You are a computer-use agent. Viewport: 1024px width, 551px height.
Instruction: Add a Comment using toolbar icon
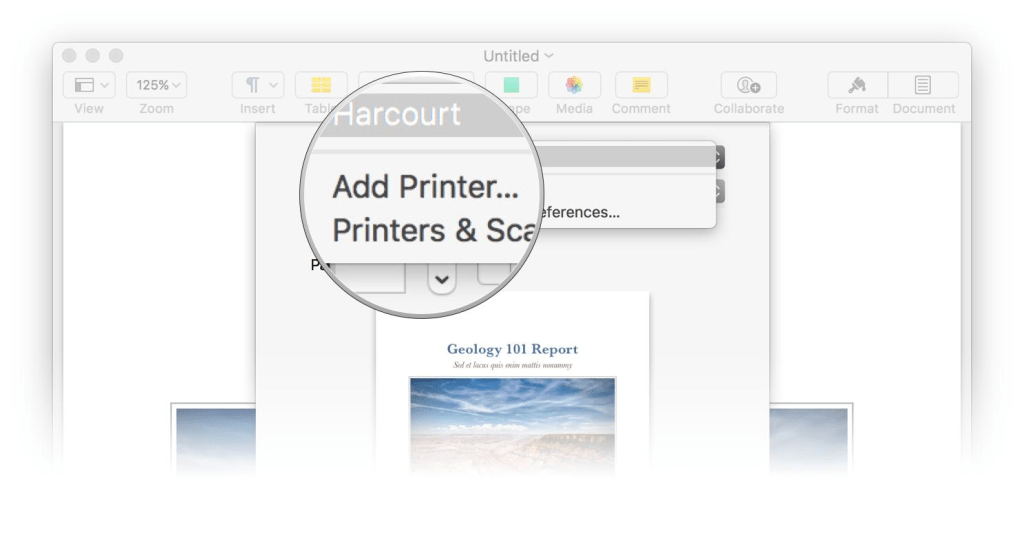click(641, 85)
